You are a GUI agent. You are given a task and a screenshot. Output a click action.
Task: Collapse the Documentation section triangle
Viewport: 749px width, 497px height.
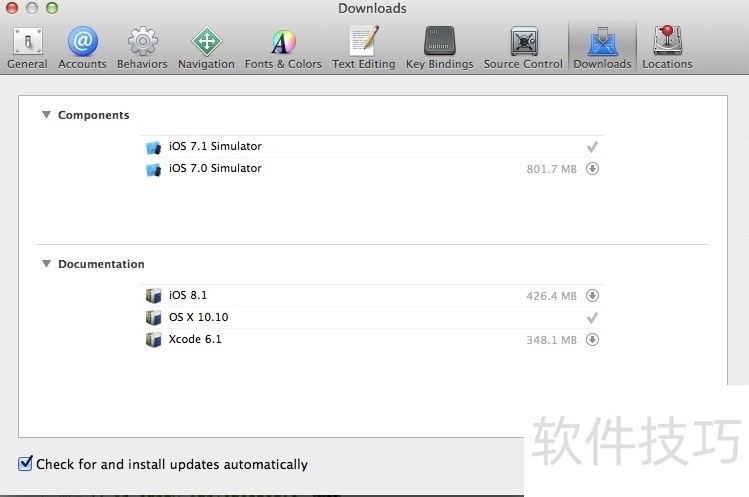pos(46,264)
